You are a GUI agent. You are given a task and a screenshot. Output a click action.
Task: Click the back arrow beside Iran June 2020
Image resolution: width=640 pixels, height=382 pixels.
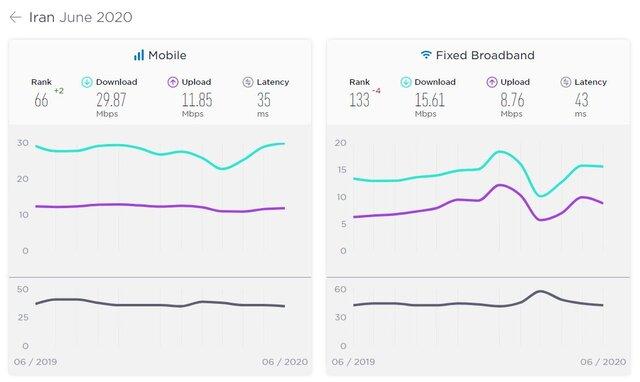(x=15, y=17)
